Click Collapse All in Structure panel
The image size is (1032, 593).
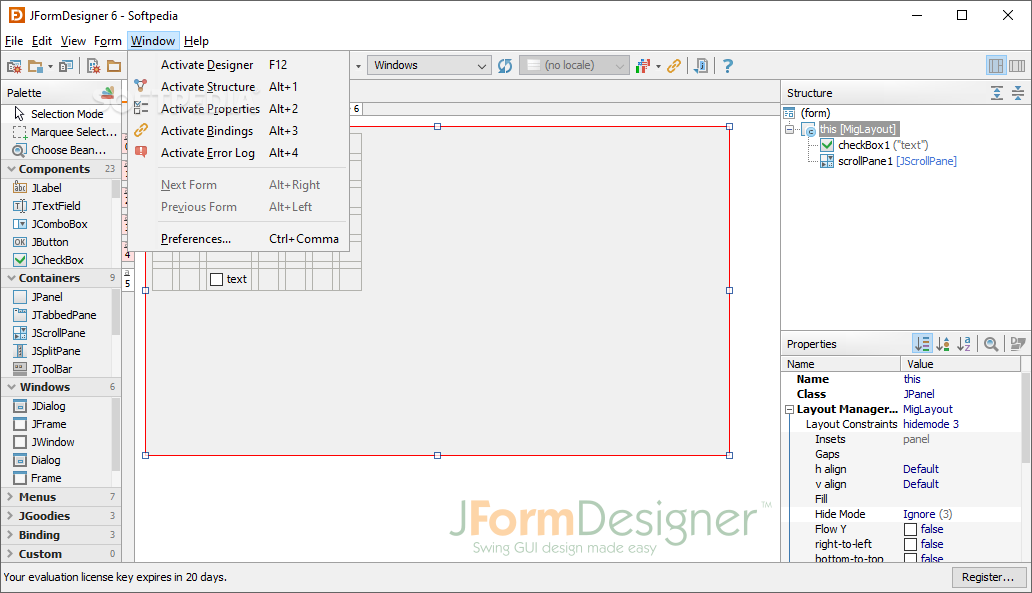(1018, 93)
